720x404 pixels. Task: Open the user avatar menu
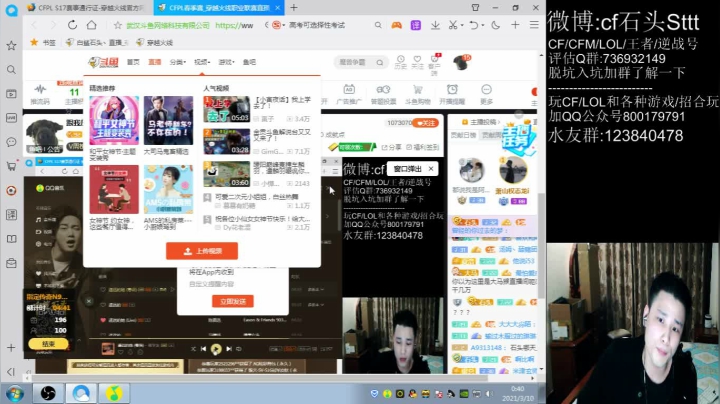coord(461,62)
